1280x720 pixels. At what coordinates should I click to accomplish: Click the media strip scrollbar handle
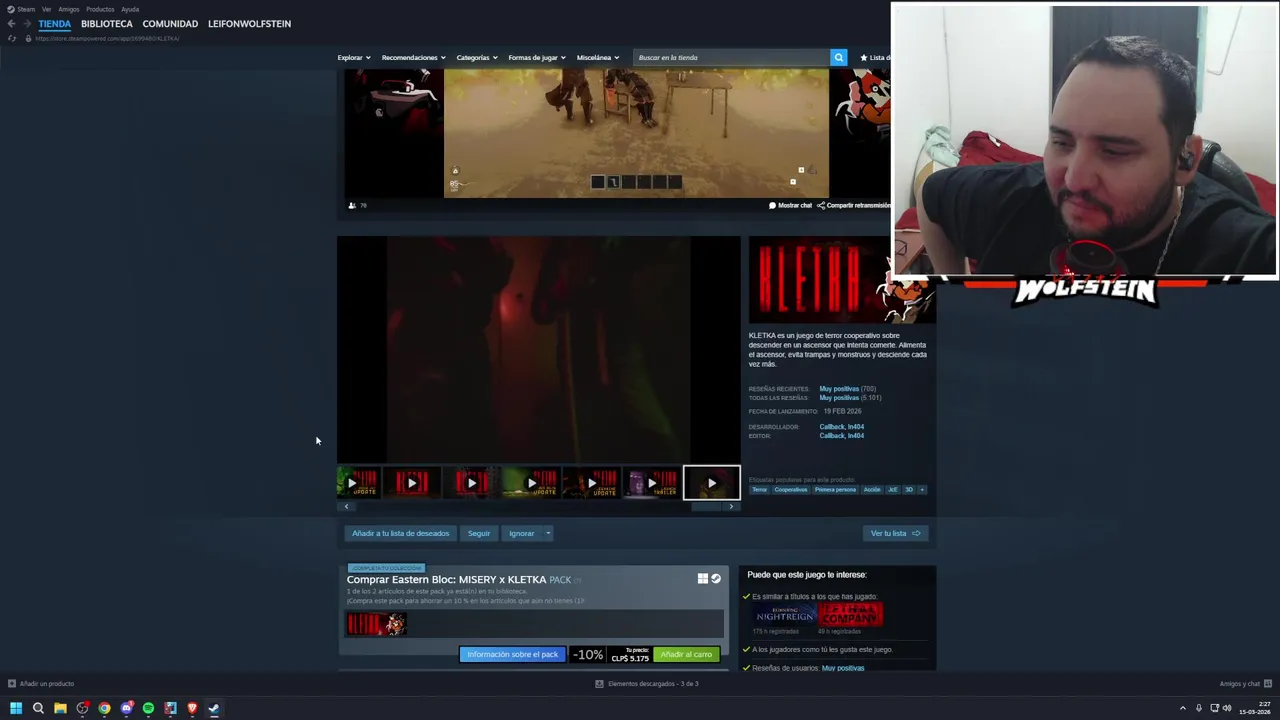[706, 506]
